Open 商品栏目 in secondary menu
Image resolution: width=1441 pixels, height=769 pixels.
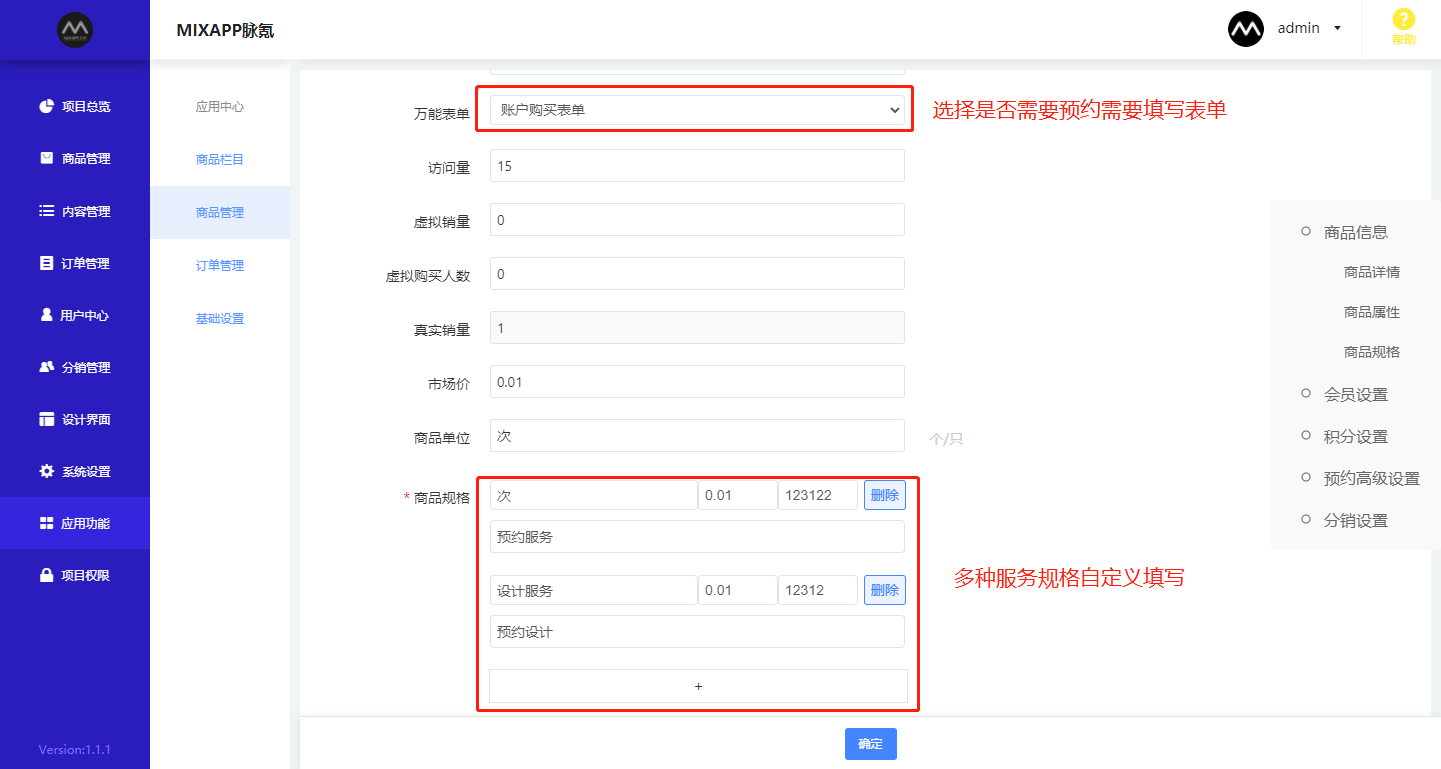(x=220, y=160)
